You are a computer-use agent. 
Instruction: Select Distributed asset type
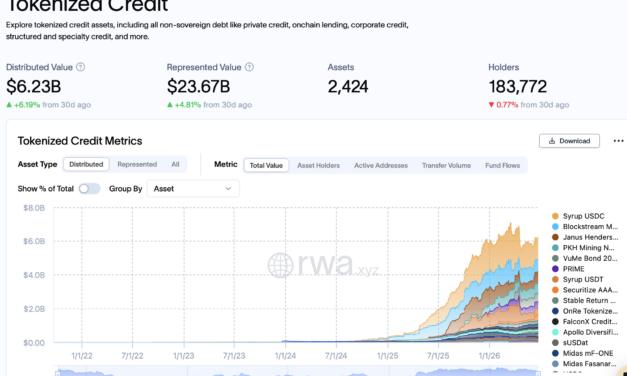(x=86, y=164)
